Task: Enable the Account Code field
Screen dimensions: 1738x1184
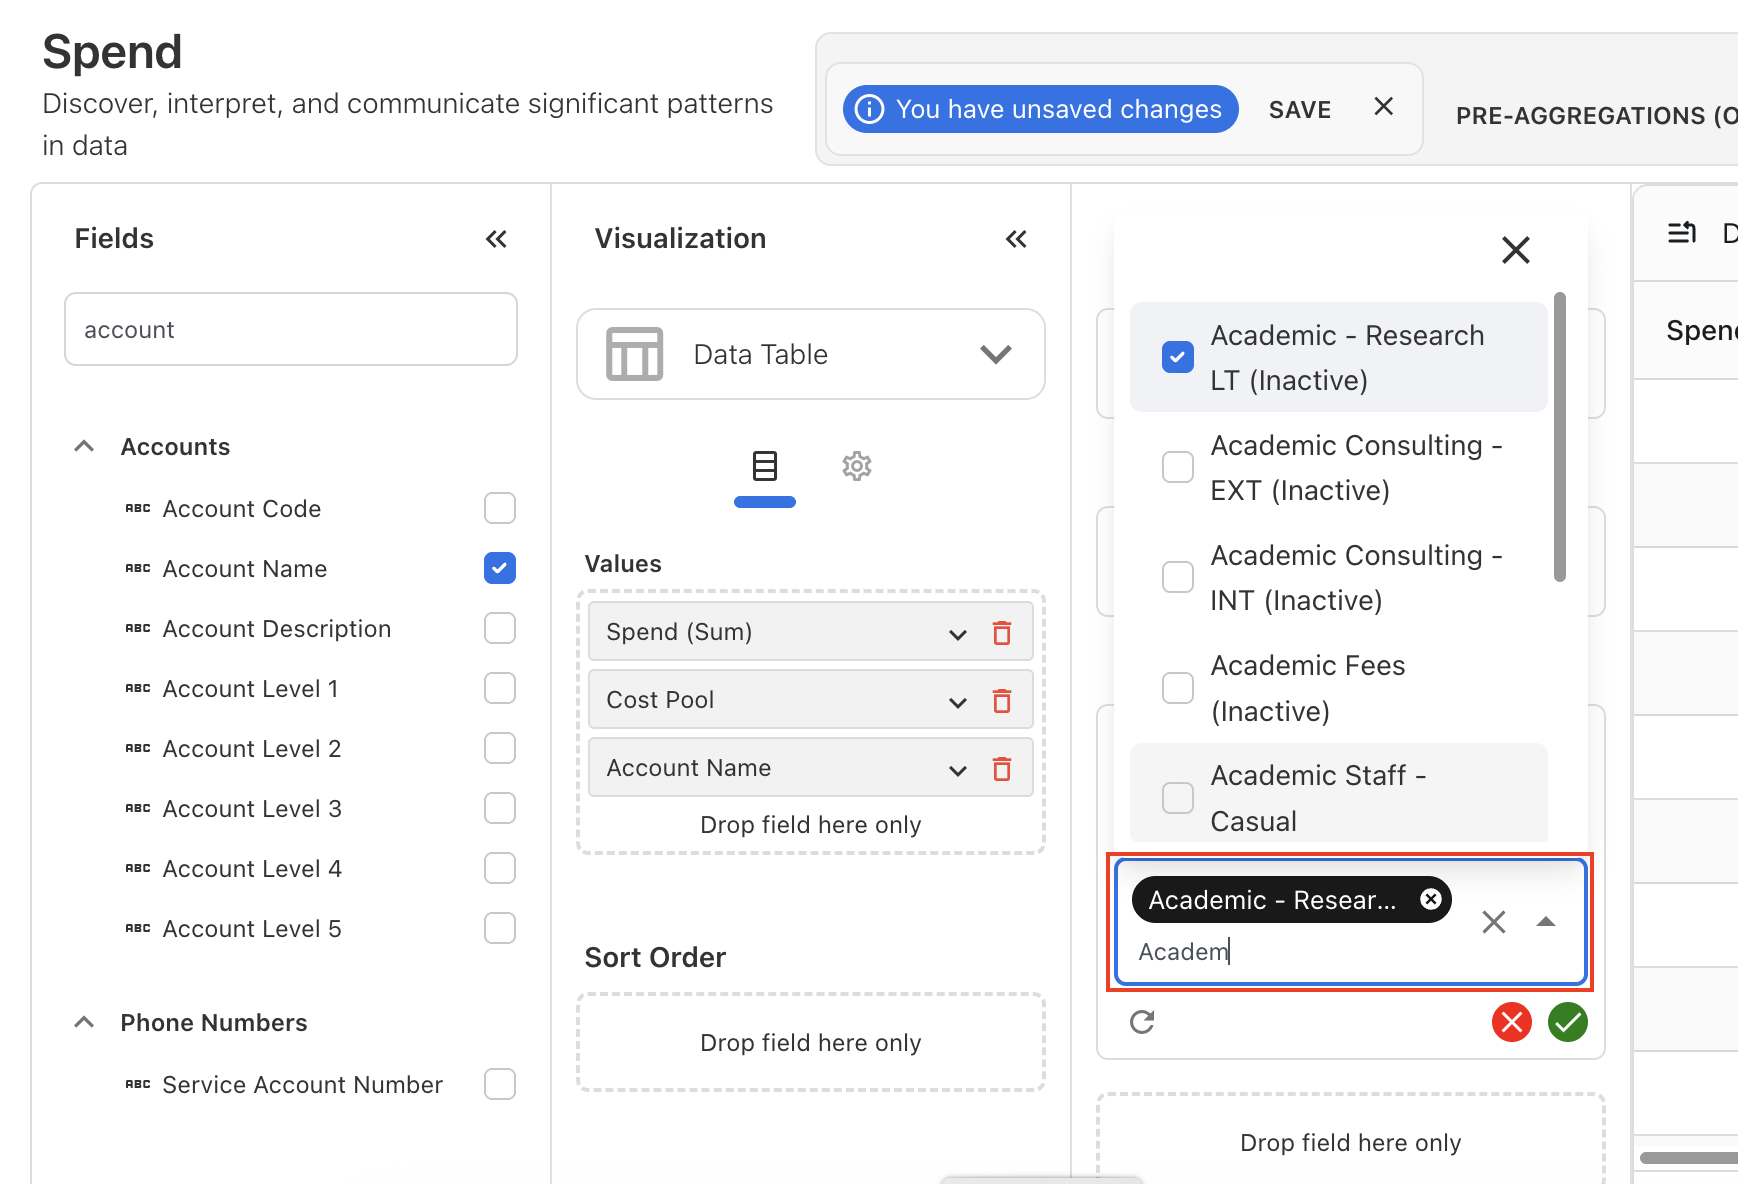Action: pyautogui.click(x=499, y=508)
